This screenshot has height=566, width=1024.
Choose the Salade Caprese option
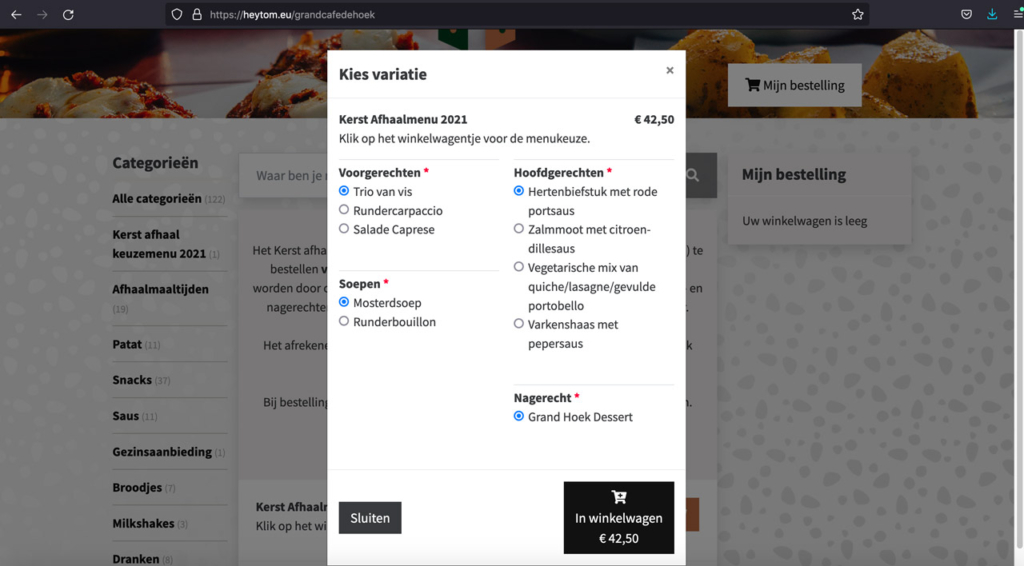point(344,229)
